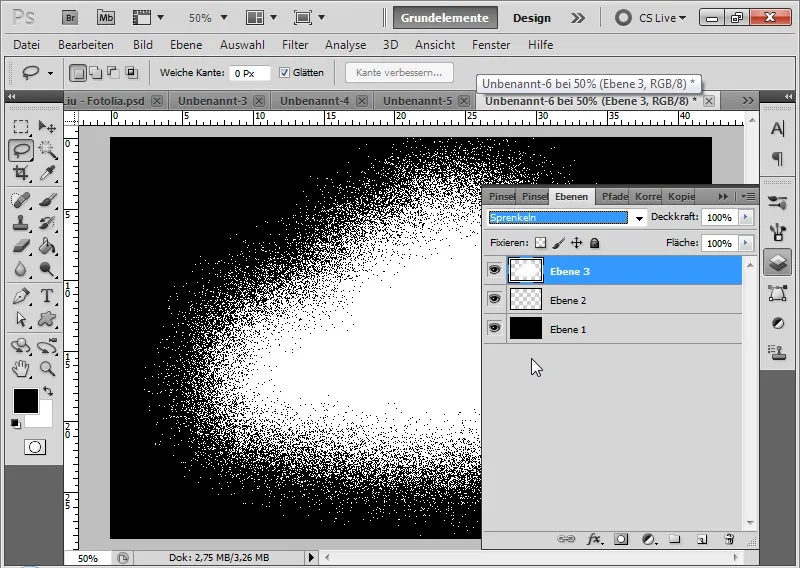
Task: Select the Custom Shape tool
Action: 47,319
